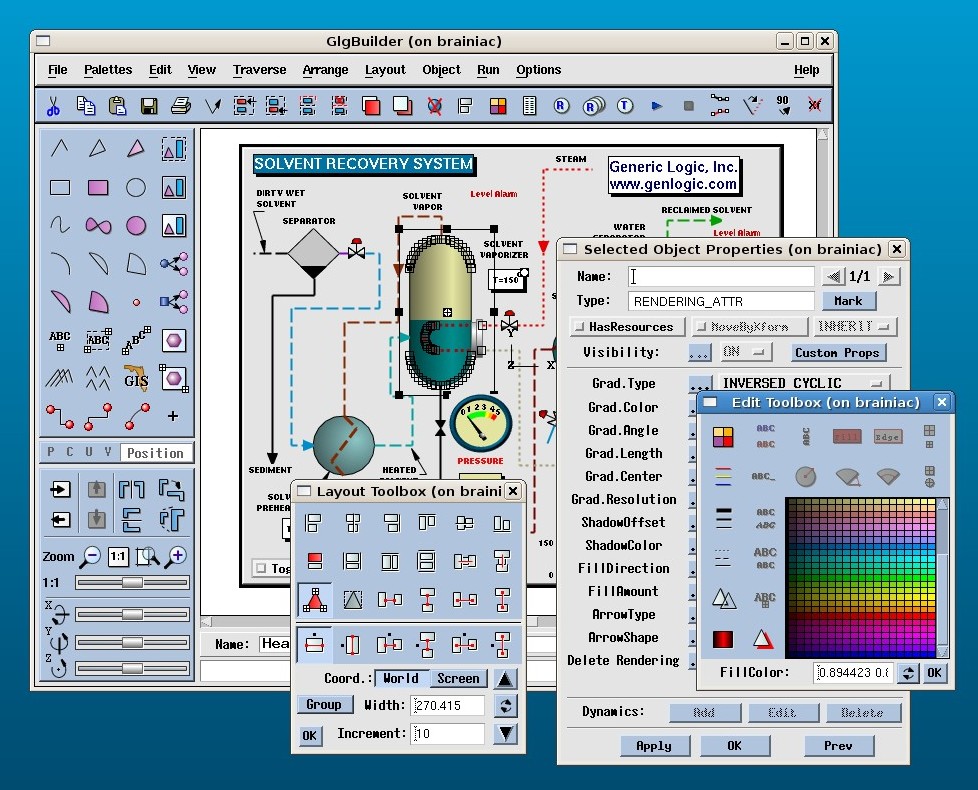Click the Print icon in the toolbar
978x790 pixels.
[180, 105]
